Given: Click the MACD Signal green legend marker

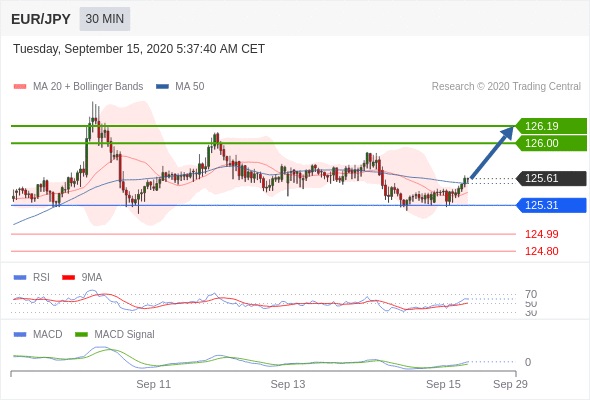Looking at the screenshot, I should pyautogui.click(x=81, y=334).
